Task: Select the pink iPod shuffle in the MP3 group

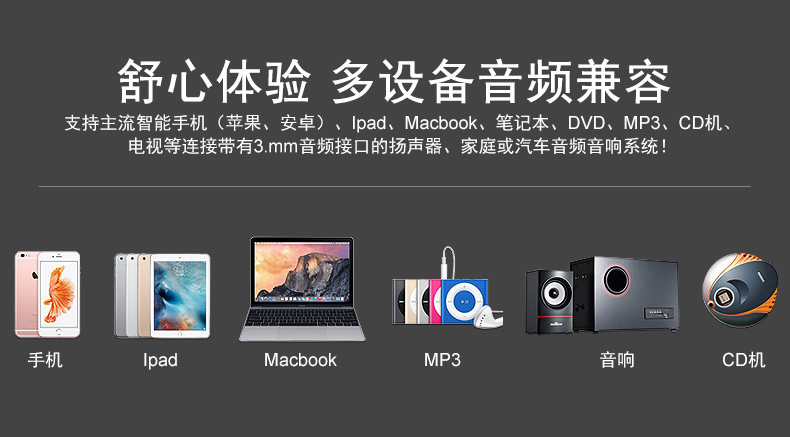Action: tap(435, 301)
